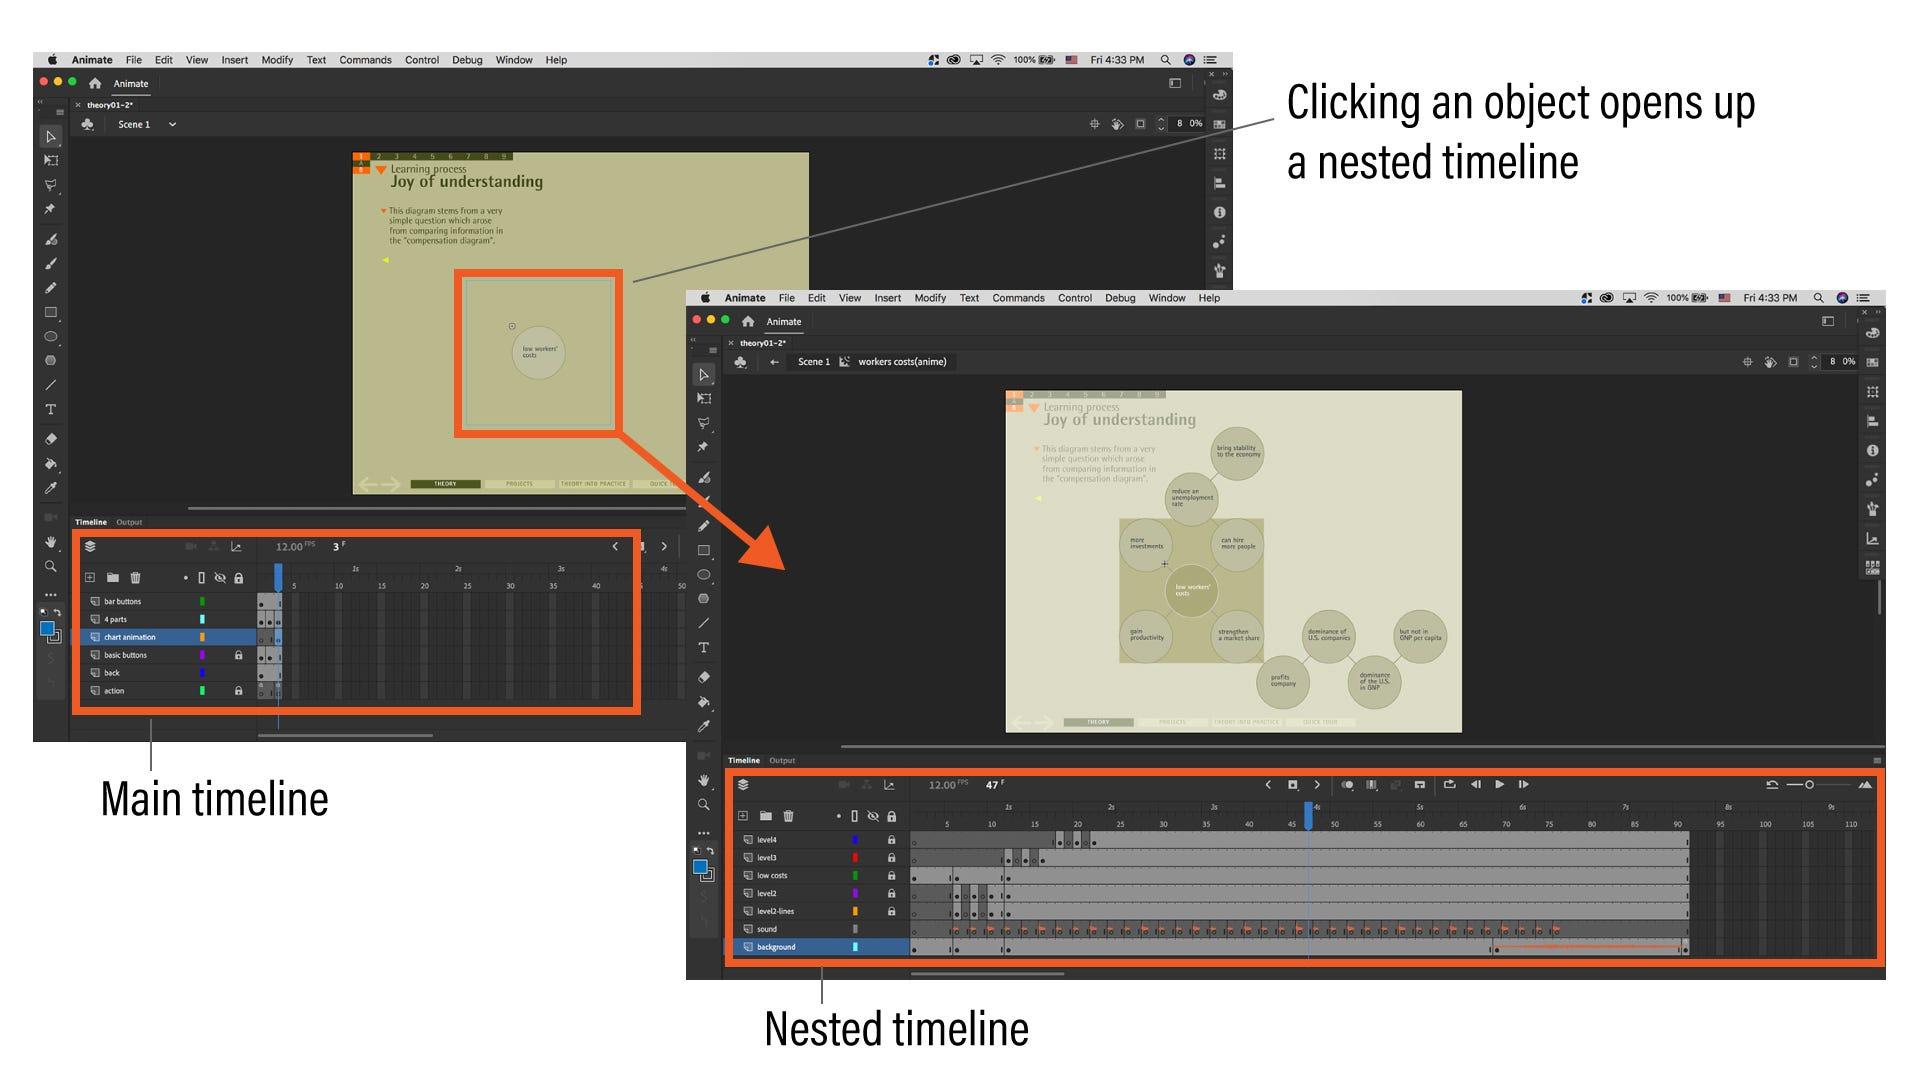Screen dimensions: 1920x1080
Task: Toggle outline view for all nested timeline layers
Action: click(855, 816)
